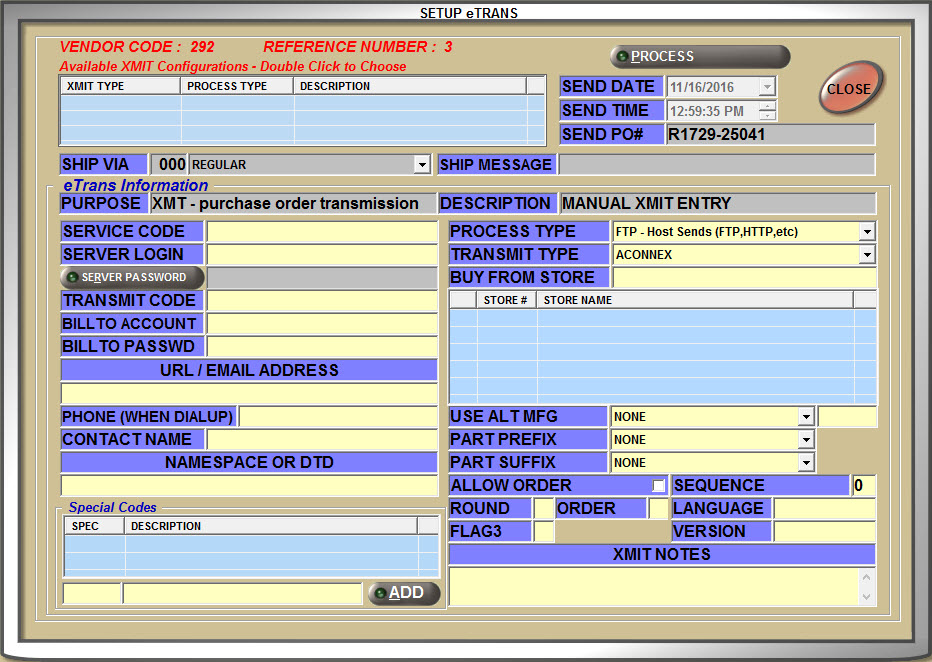Select the STORE NAME column header
932x662 pixels.
[694, 300]
